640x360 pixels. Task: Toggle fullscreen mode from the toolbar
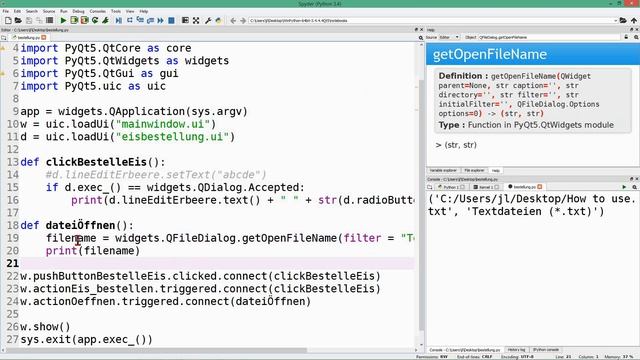(x=196, y=20)
